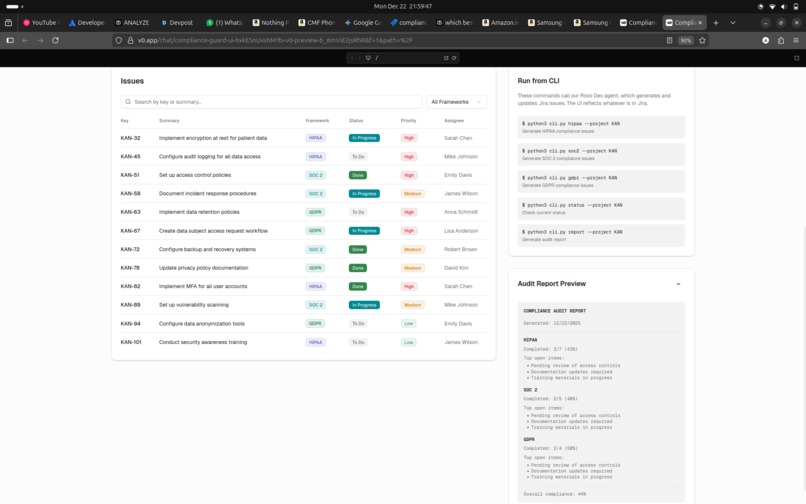The width and height of the screenshot is (806, 504).
Task: Open the system brightness indicator in top bar
Action: click(x=760, y=7)
